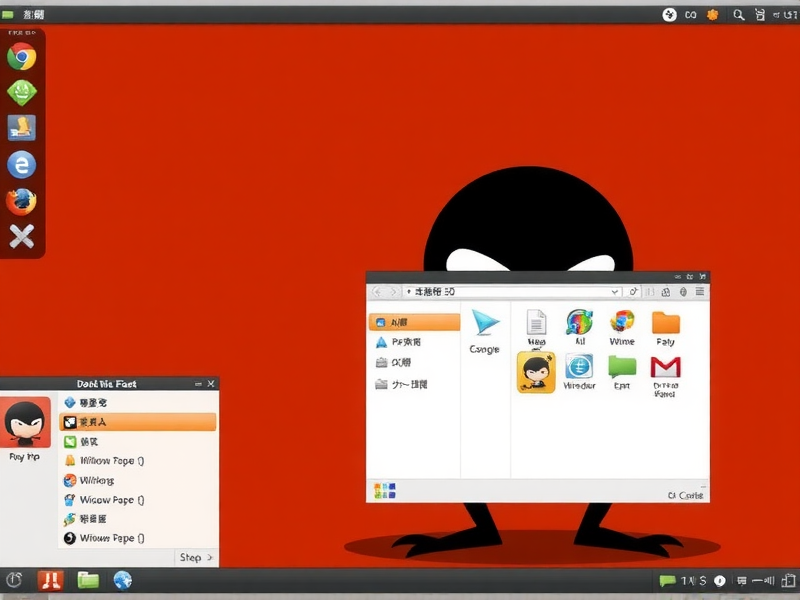800x600 pixels.
Task: Open Chrome from the left dock
Action: (22, 57)
